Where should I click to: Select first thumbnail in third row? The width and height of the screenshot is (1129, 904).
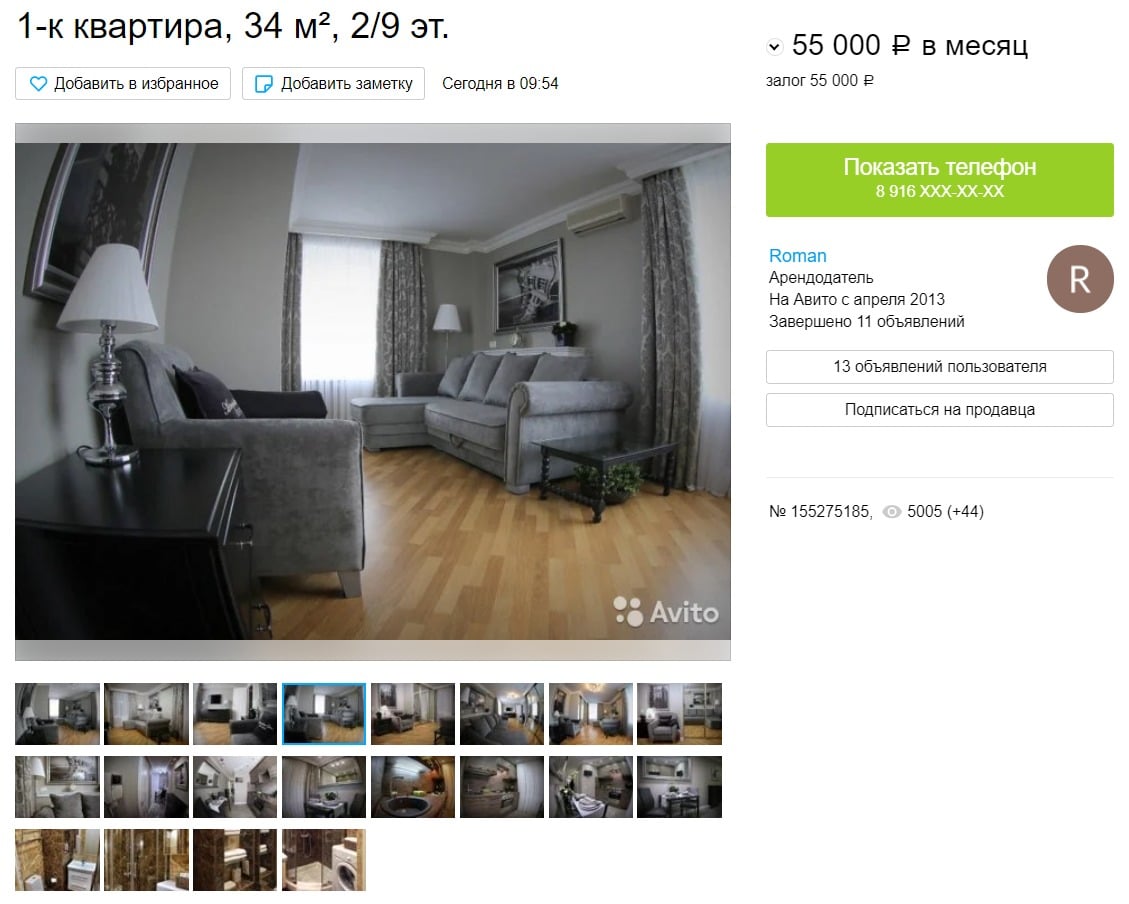(58, 859)
